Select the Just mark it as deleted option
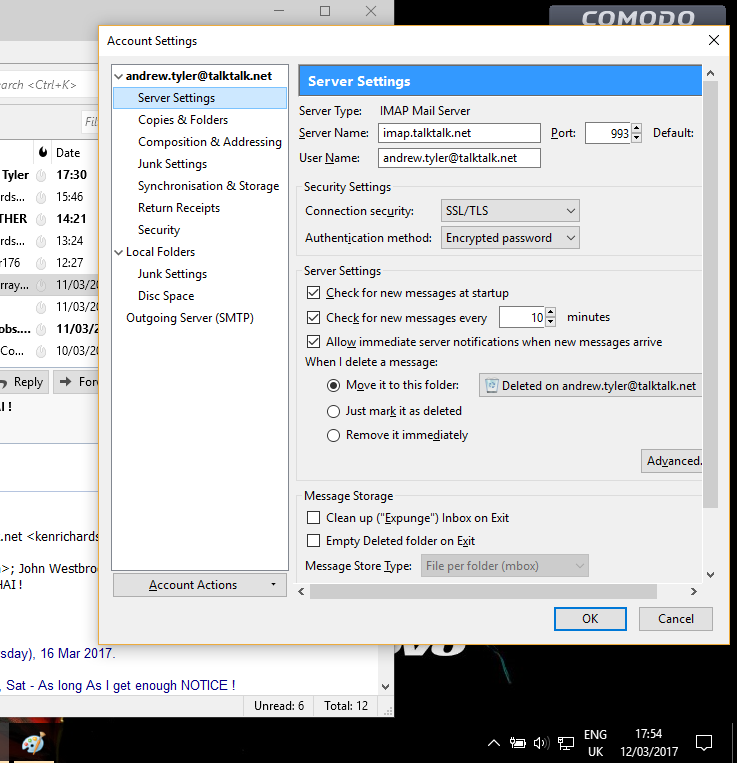Viewport: 737px width, 763px height. pyautogui.click(x=334, y=411)
